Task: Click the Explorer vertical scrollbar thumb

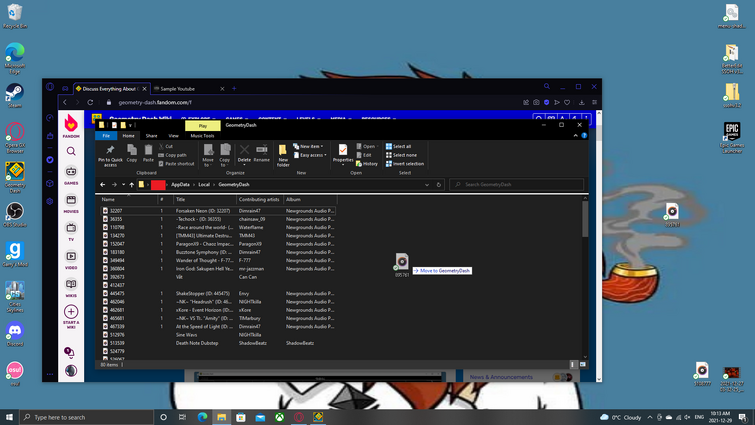Action: [x=585, y=219]
